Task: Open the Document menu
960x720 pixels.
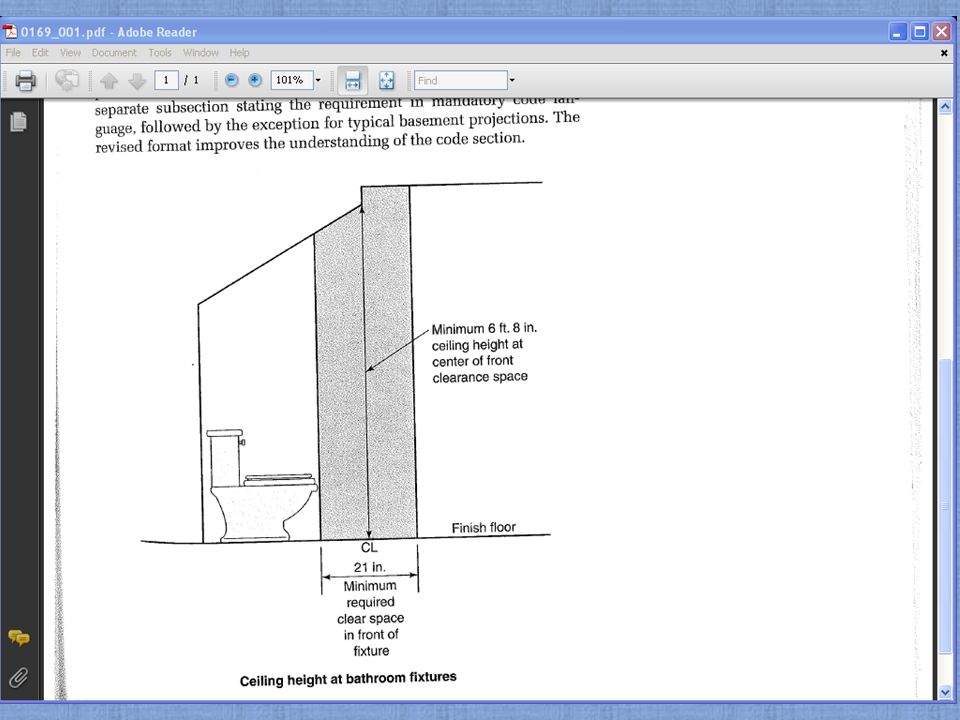Action: (x=114, y=53)
